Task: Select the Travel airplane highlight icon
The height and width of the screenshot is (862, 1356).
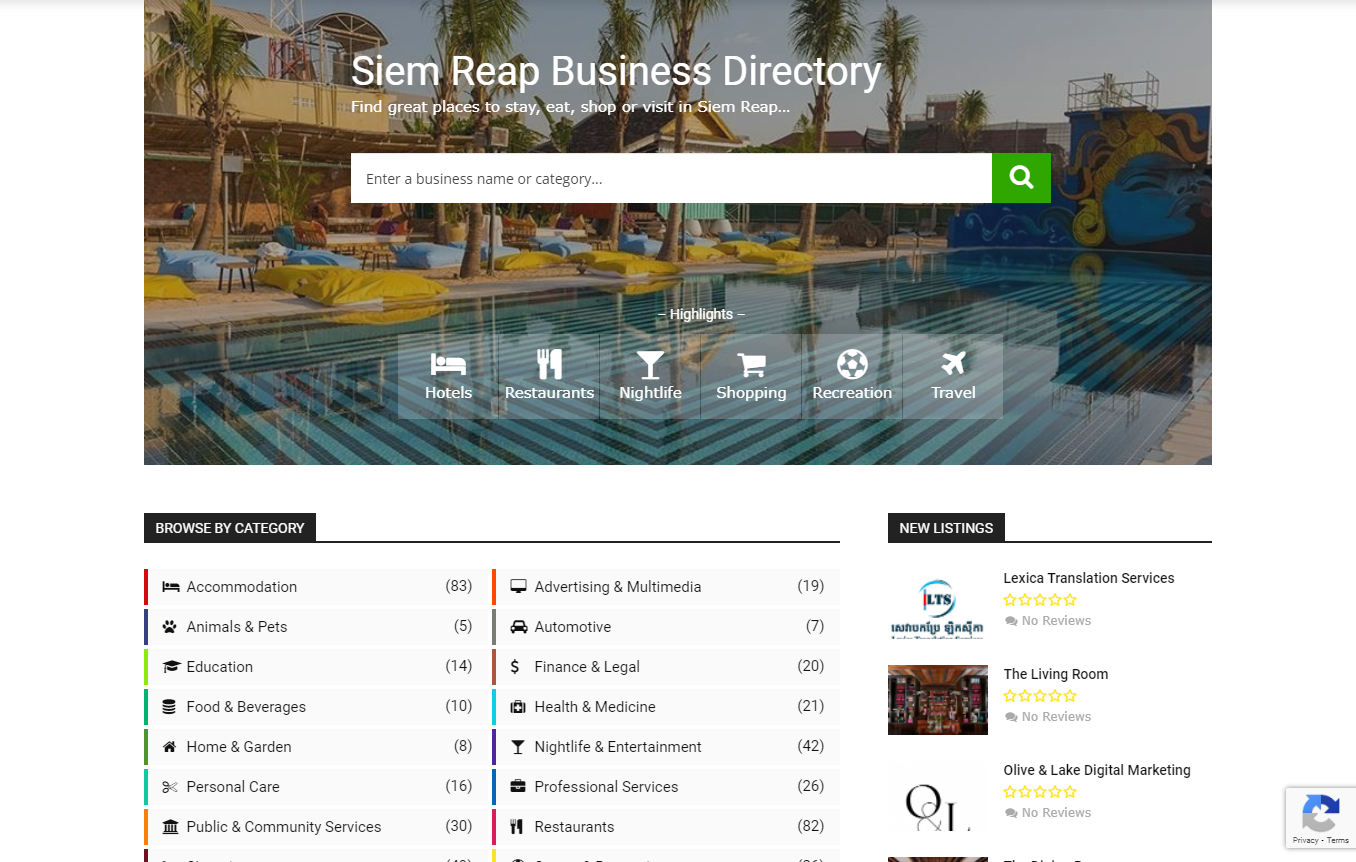Action: tap(953, 365)
